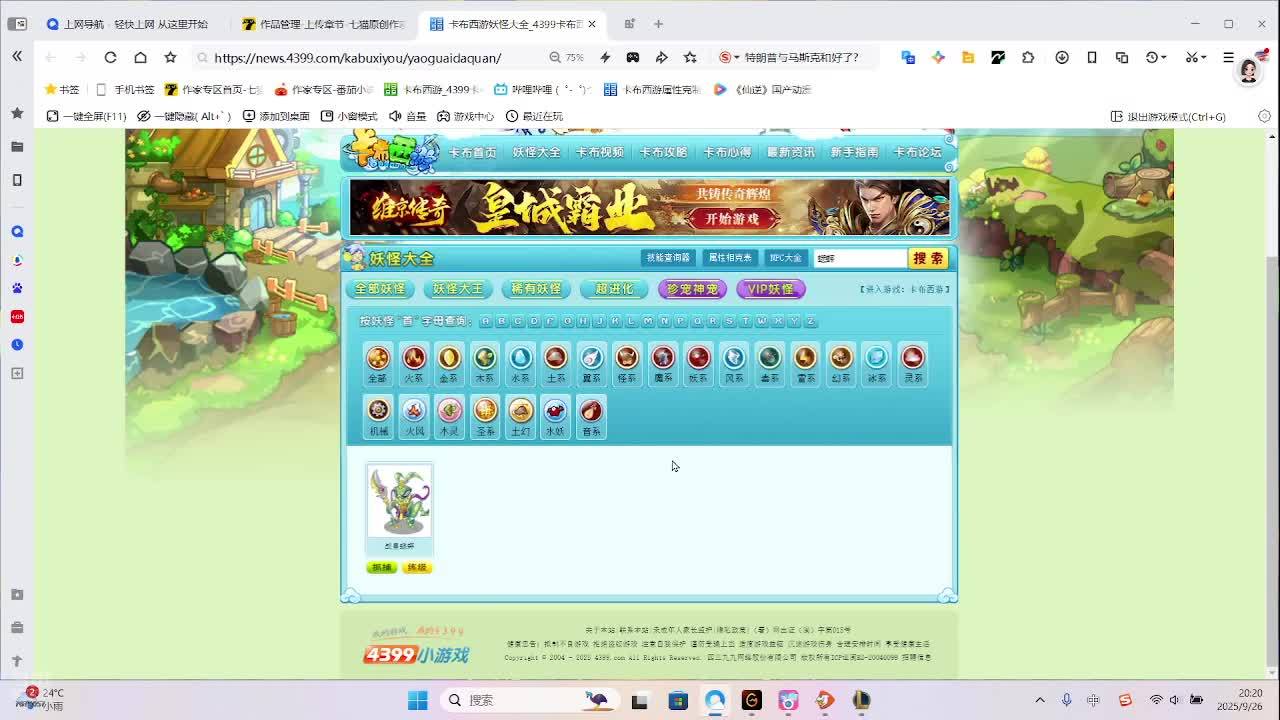Open the 属性相克表 link
Screen dimensions: 1280x720
pos(729,258)
